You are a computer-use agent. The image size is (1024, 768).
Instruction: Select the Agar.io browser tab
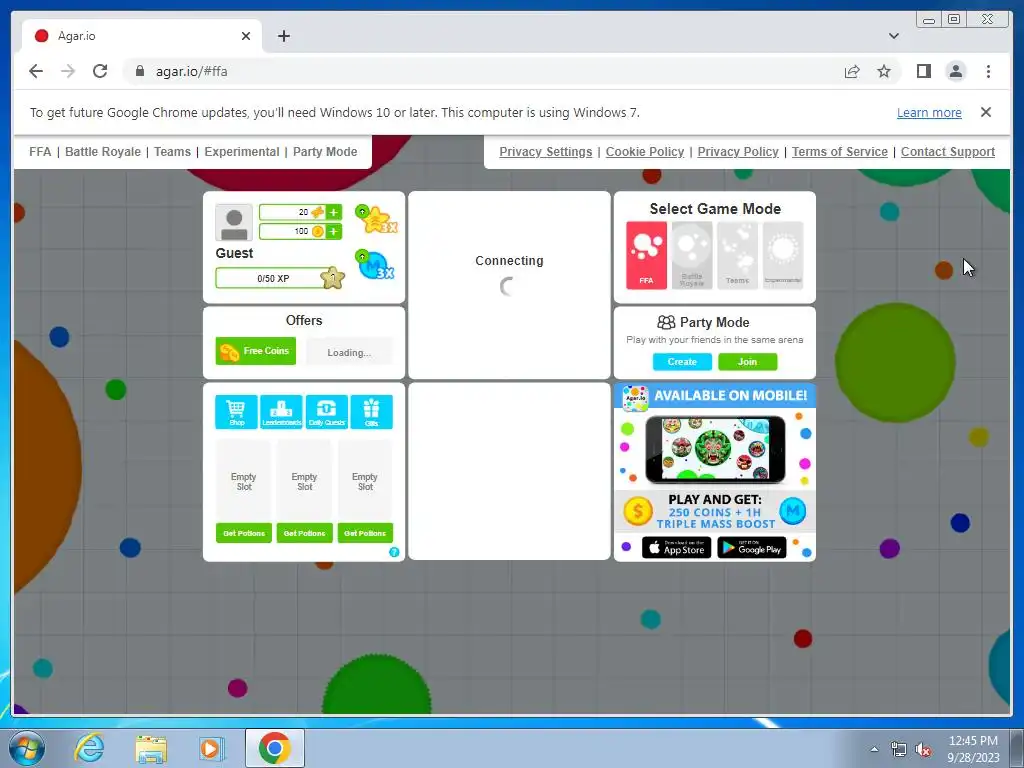coord(142,36)
